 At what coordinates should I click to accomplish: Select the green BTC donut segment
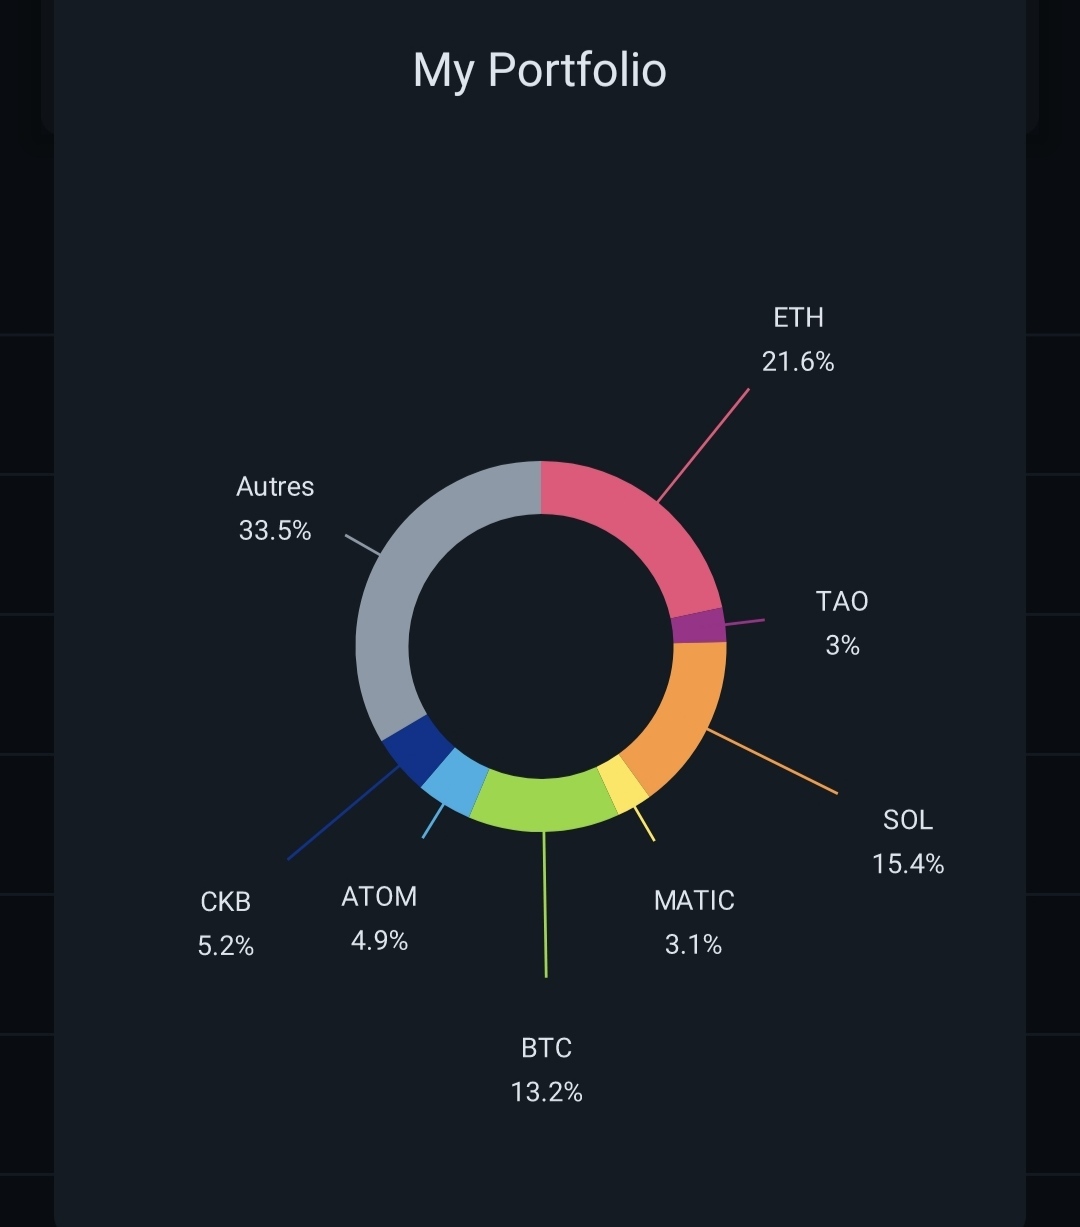click(x=543, y=803)
